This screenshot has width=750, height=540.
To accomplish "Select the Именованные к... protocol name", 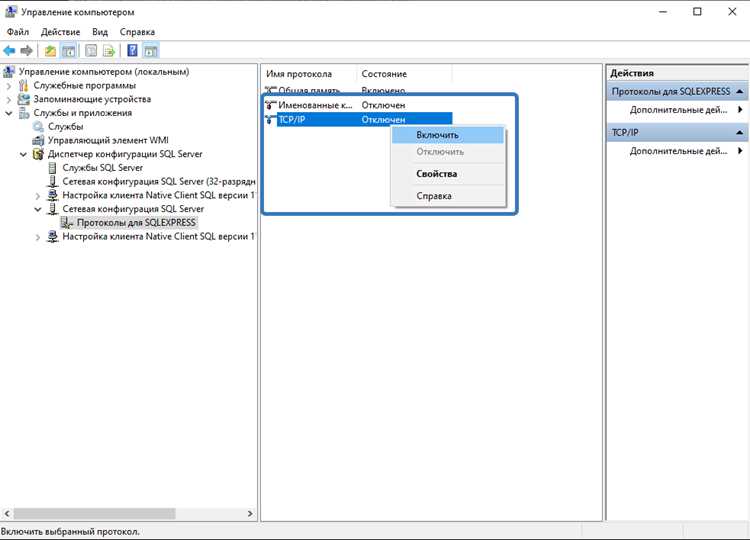I will coord(315,105).
